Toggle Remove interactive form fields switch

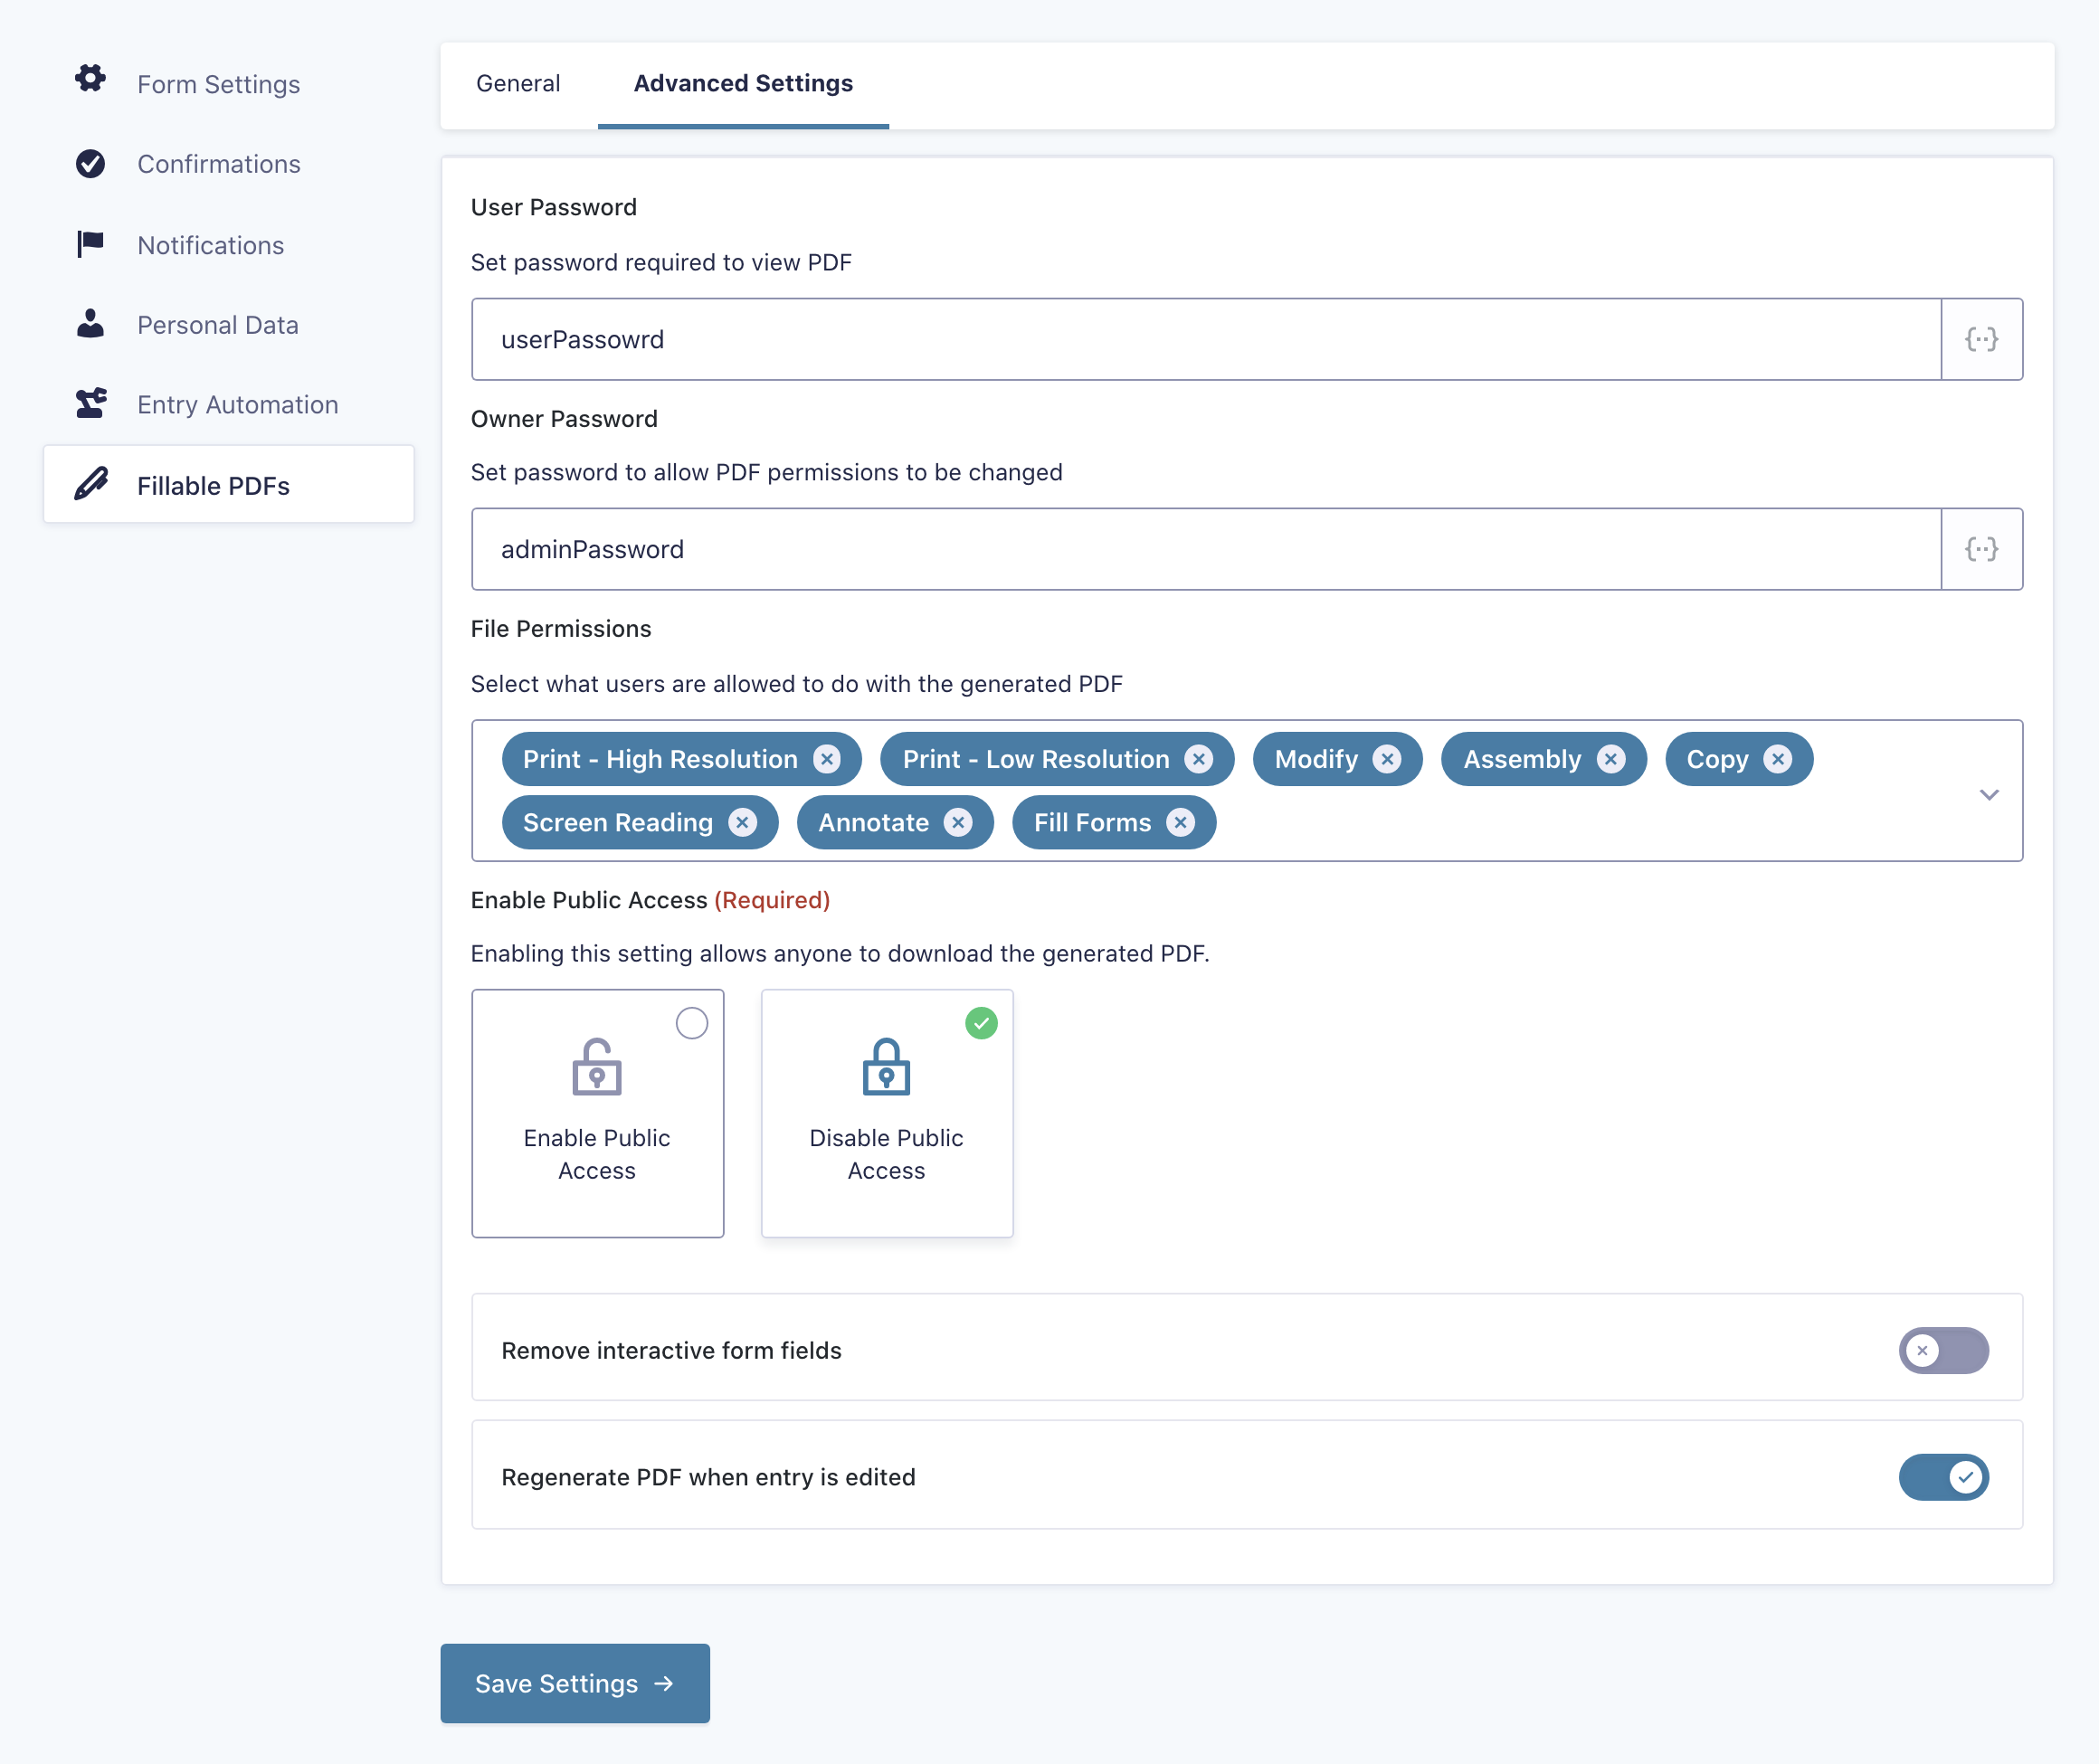click(1943, 1350)
